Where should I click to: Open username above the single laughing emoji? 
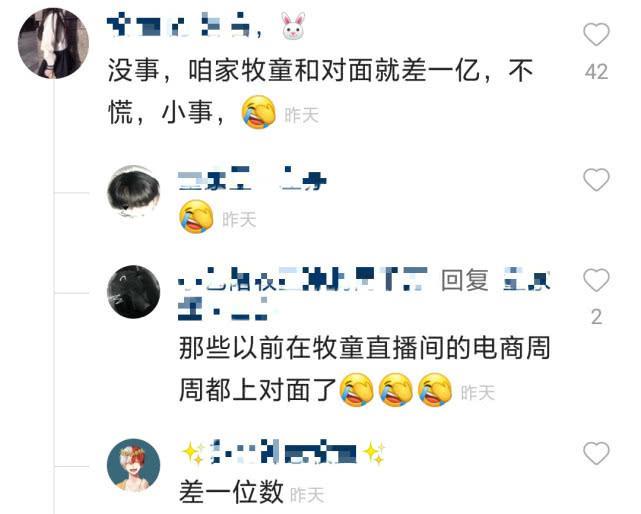pyautogui.click(x=252, y=179)
